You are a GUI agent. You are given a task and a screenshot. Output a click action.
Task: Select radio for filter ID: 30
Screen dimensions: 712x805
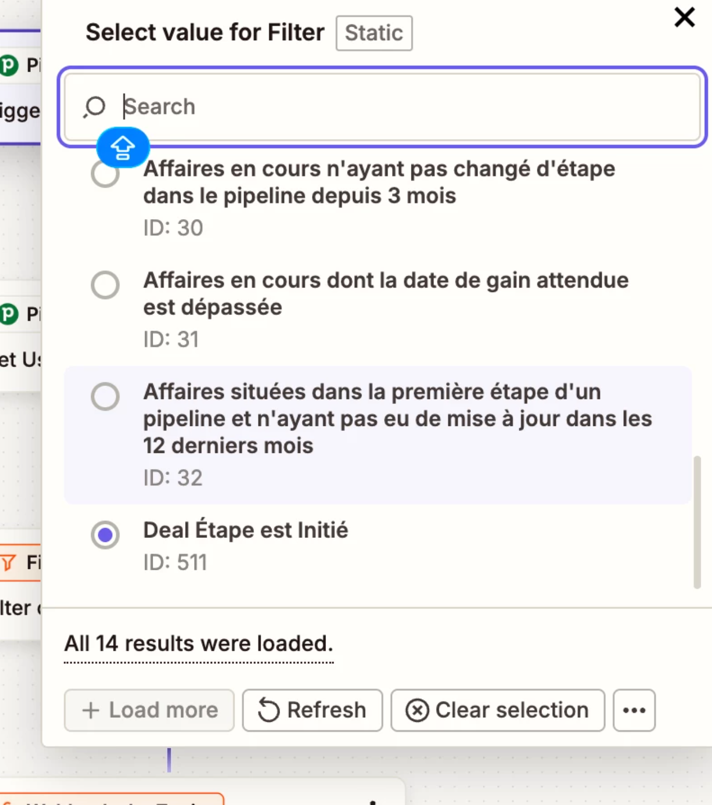[x=105, y=174]
